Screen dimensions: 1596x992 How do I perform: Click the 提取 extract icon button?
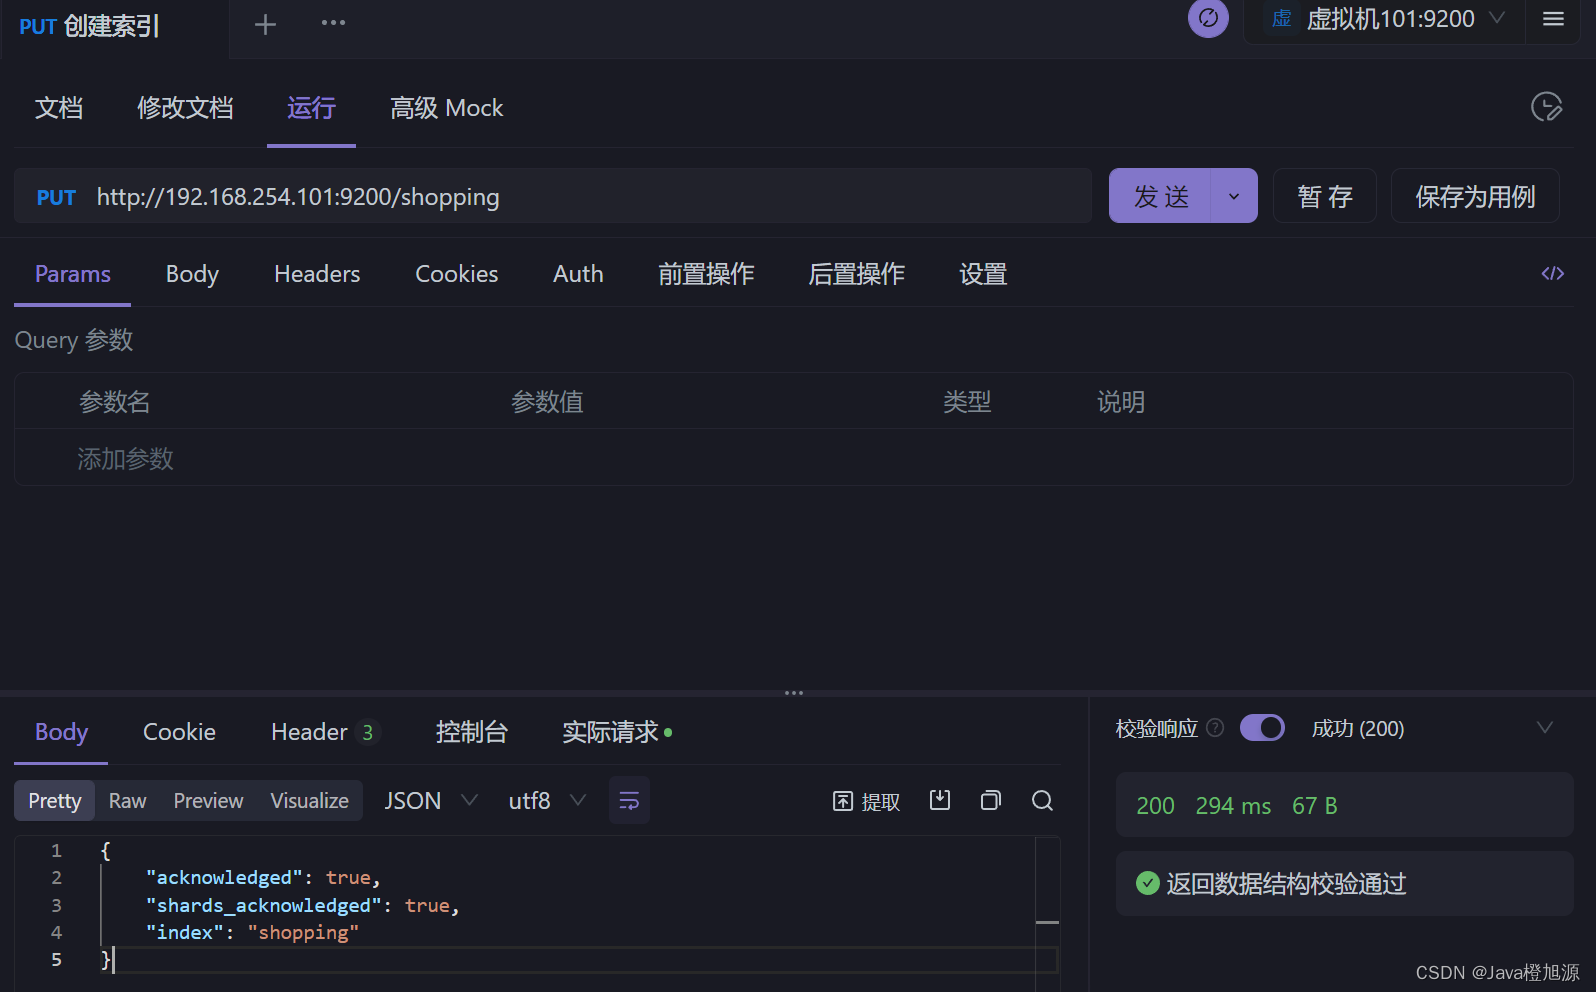[x=866, y=801]
